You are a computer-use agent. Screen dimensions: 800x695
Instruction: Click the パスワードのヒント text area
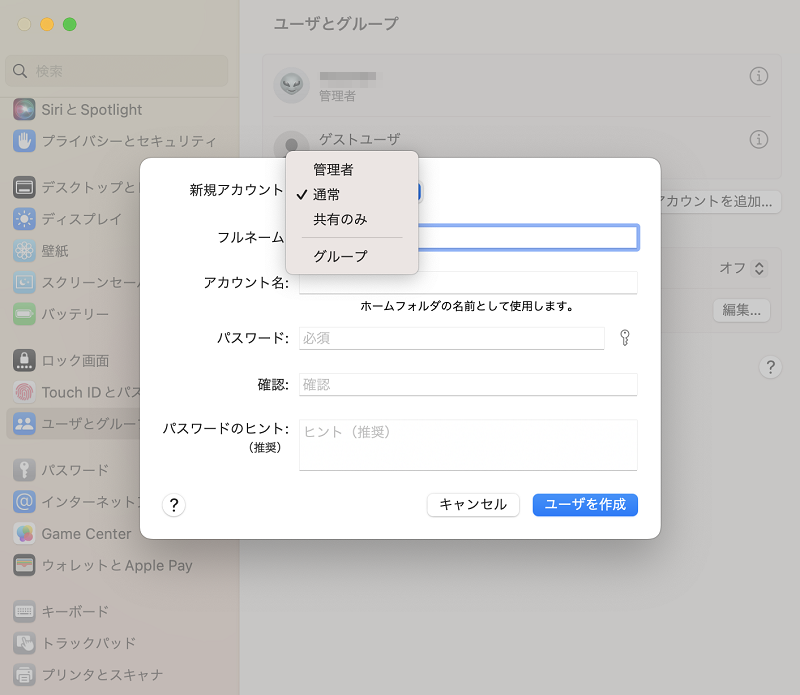tap(468, 444)
